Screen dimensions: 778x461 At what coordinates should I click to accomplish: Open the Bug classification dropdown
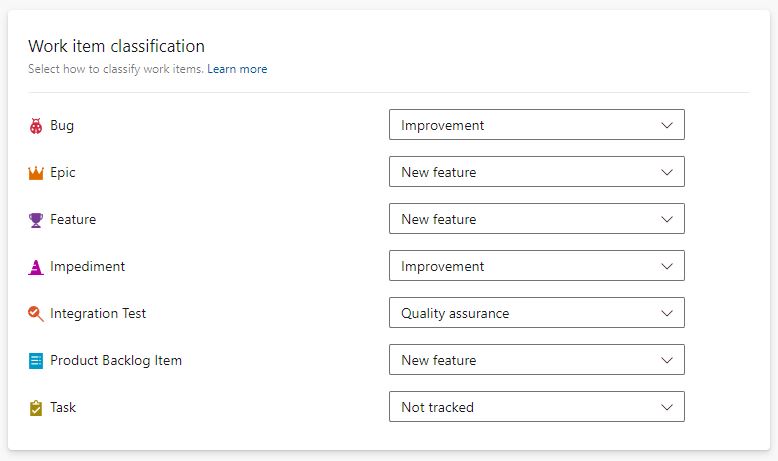click(x=536, y=125)
